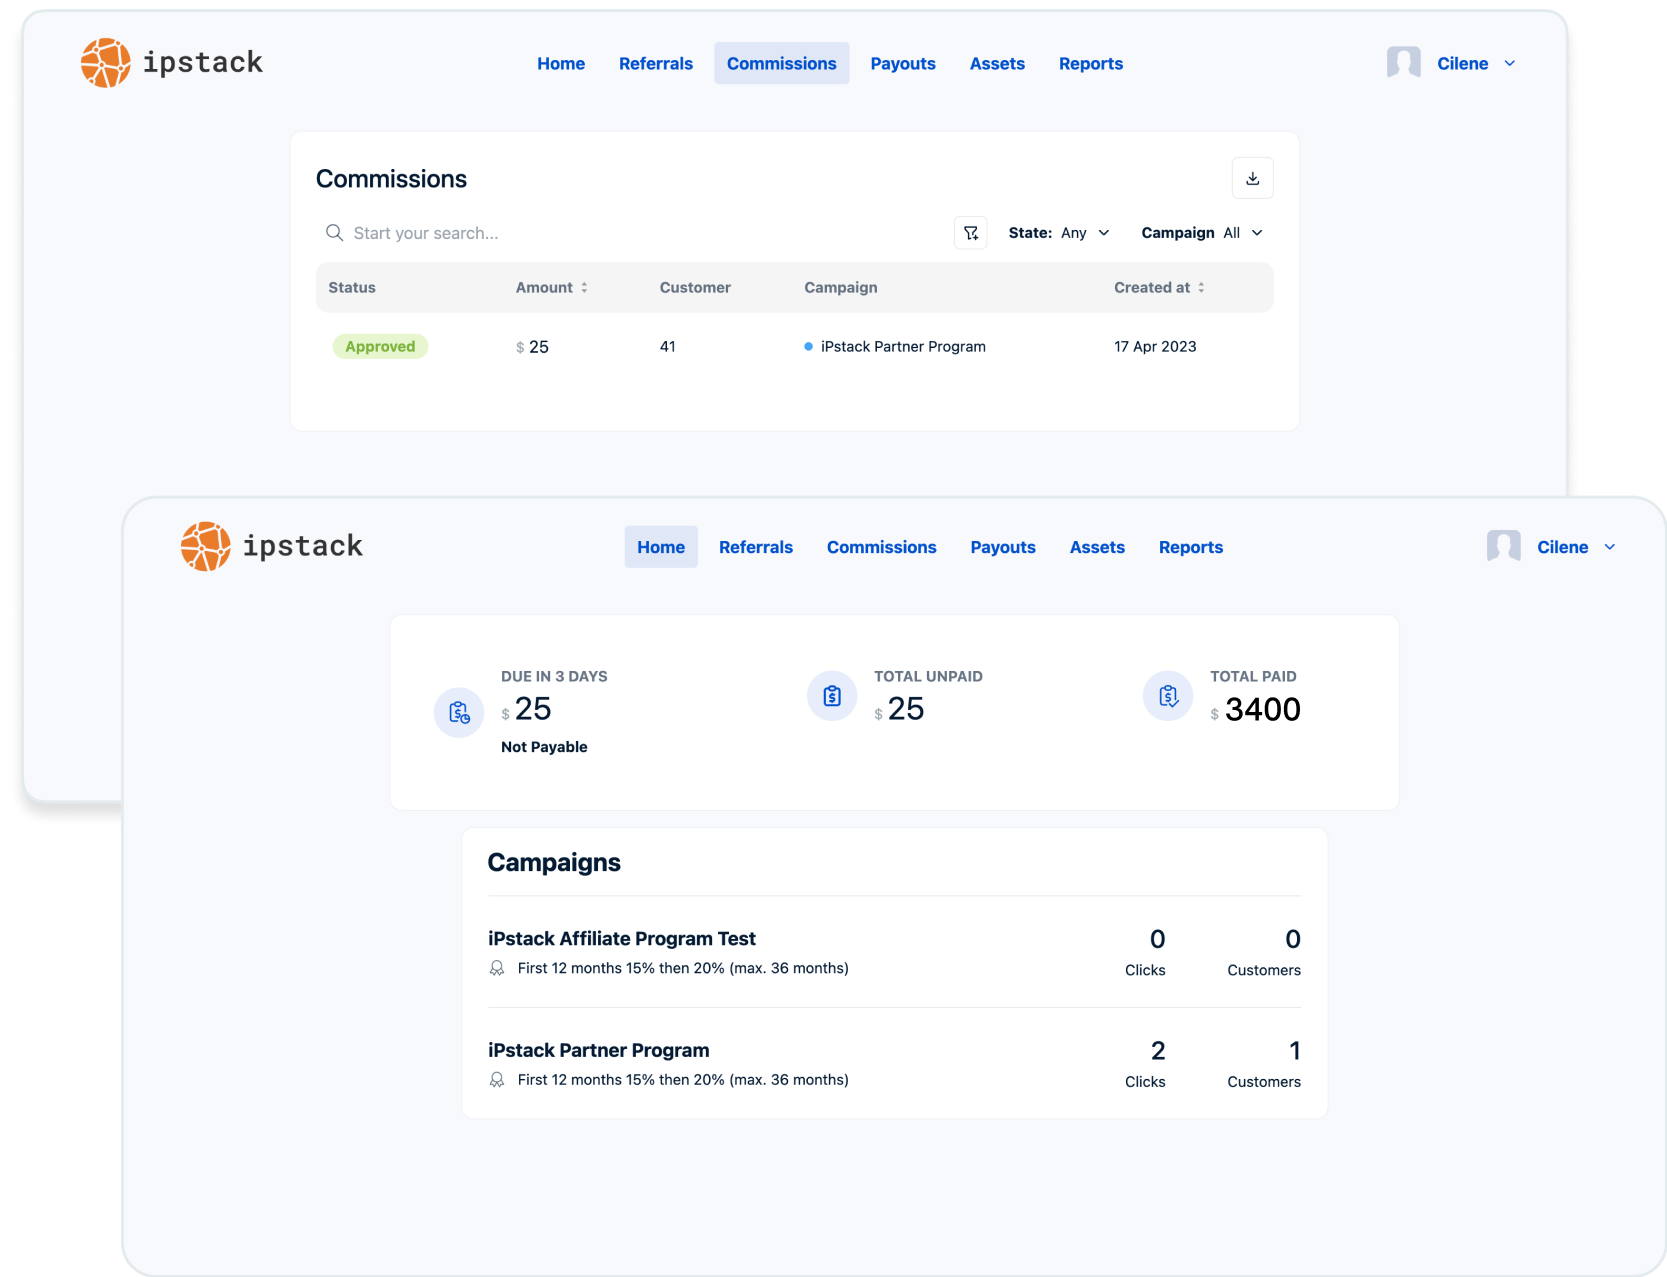This screenshot has width=1667, height=1277.
Task: Click the Total Unpaid 25 value
Action: click(x=906, y=709)
